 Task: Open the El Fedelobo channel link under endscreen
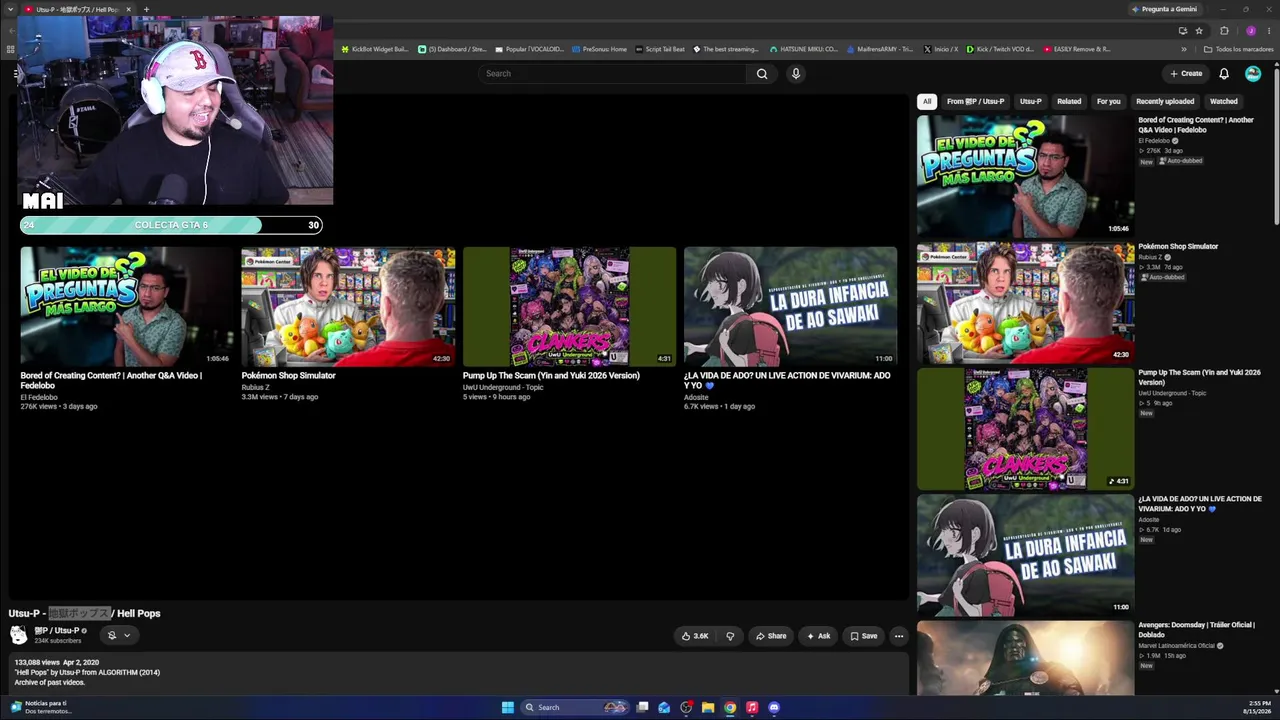click(x=39, y=397)
